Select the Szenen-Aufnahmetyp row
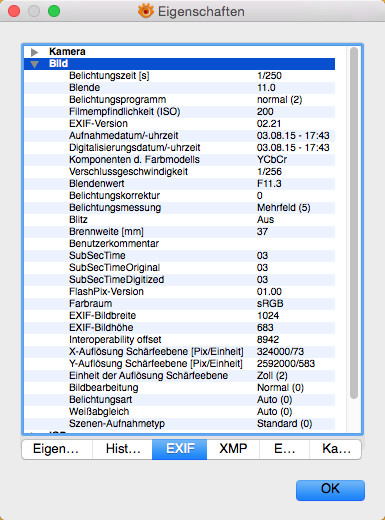Screen dimensions: 385x520 click(x=179, y=424)
